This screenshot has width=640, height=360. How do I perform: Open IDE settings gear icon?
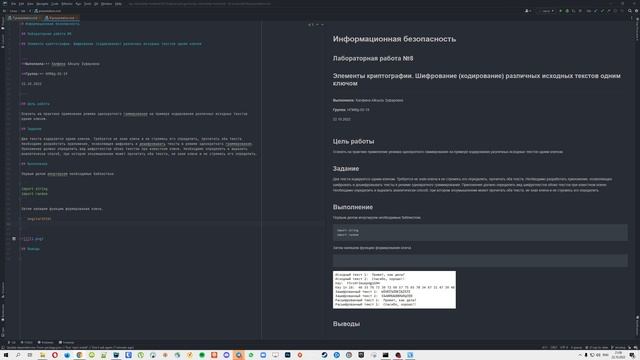tap(636, 11)
